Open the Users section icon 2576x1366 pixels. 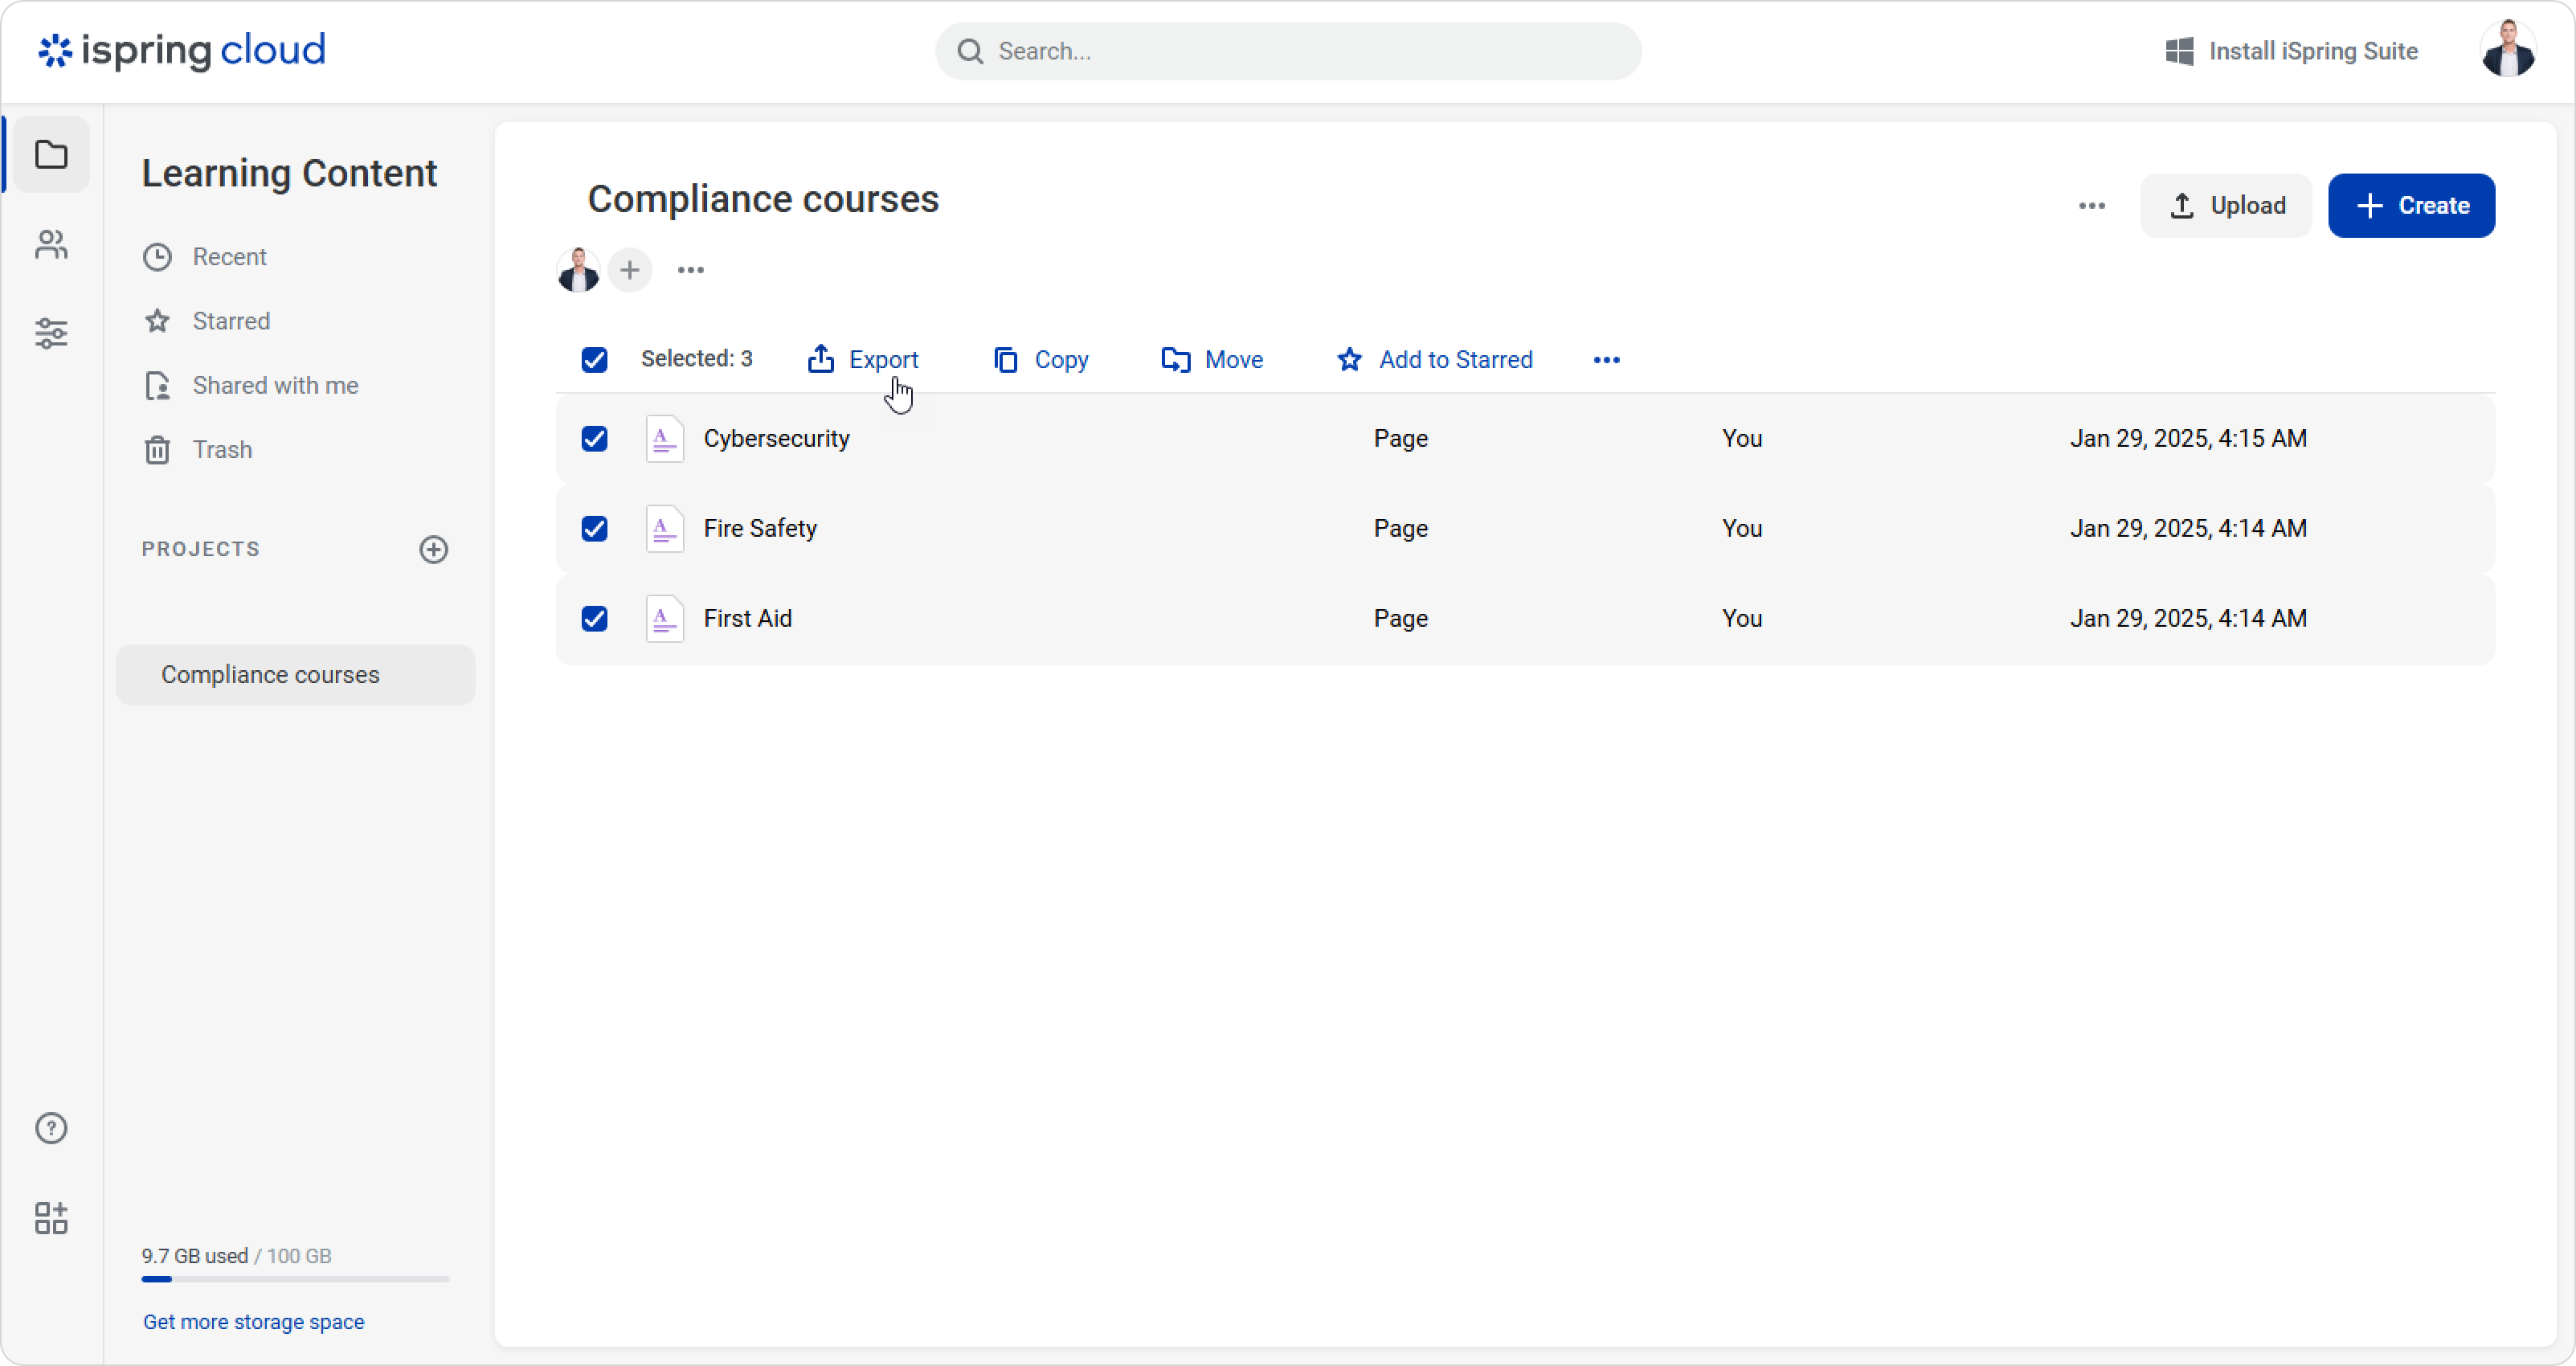click(x=51, y=244)
